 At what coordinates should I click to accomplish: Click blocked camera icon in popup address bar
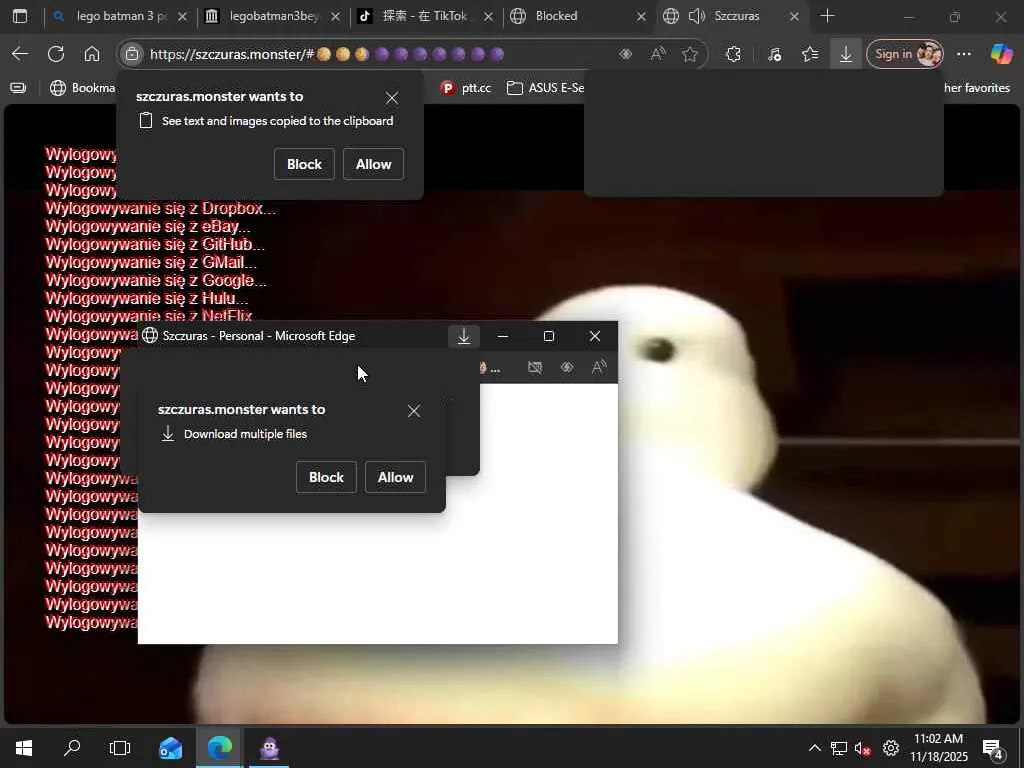coord(535,368)
